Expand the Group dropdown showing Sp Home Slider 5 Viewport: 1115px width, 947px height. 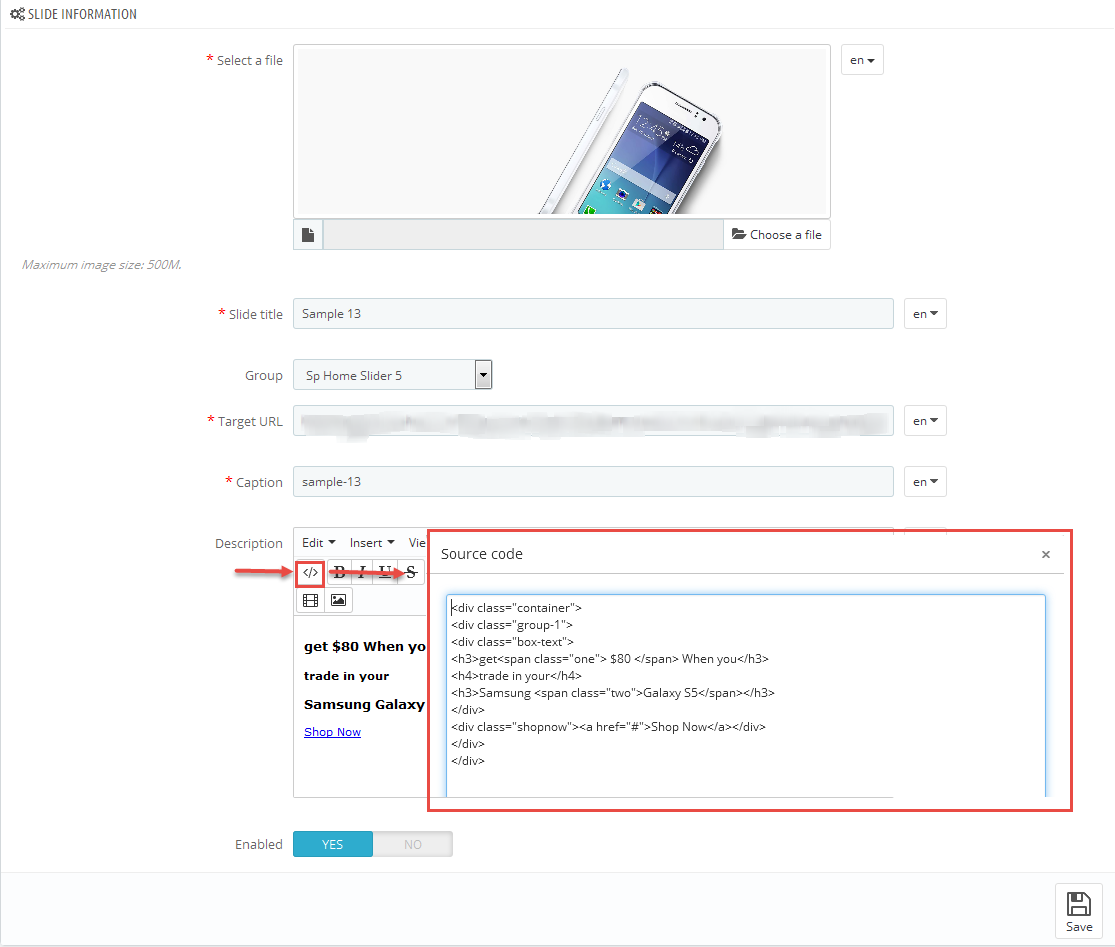tap(393, 375)
